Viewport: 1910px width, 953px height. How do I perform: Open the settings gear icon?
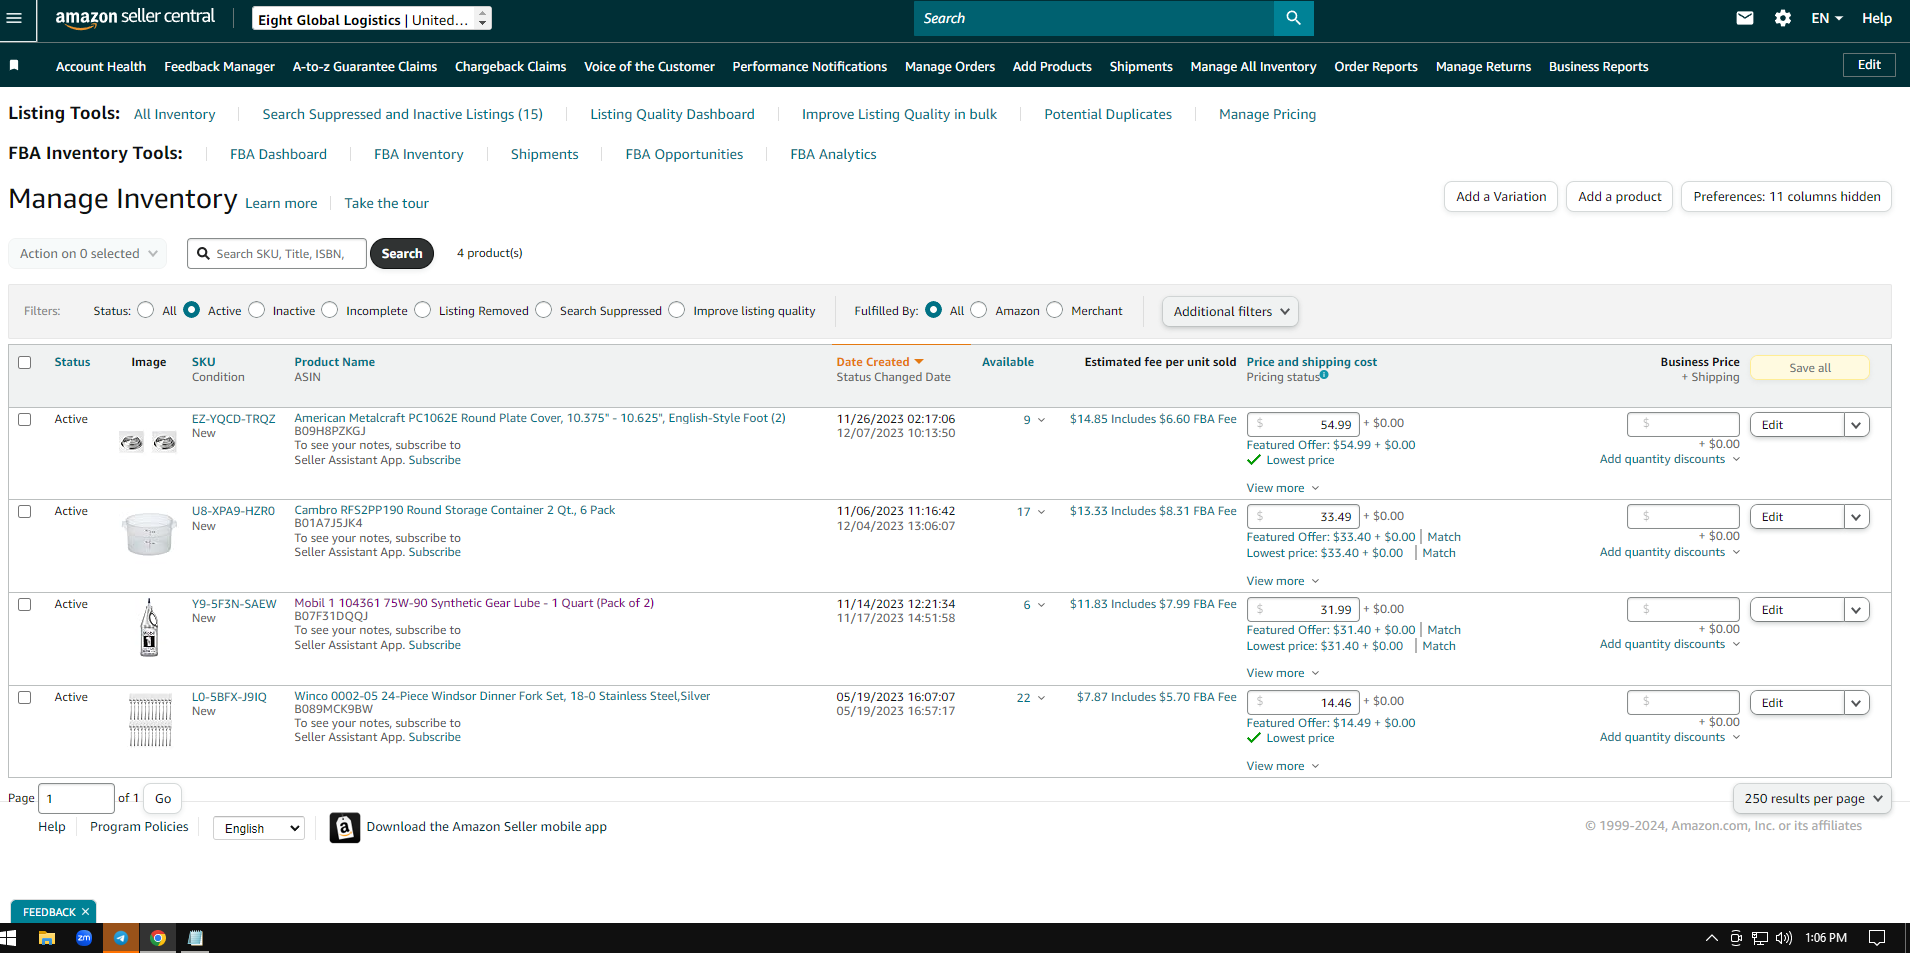click(x=1783, y=18)
